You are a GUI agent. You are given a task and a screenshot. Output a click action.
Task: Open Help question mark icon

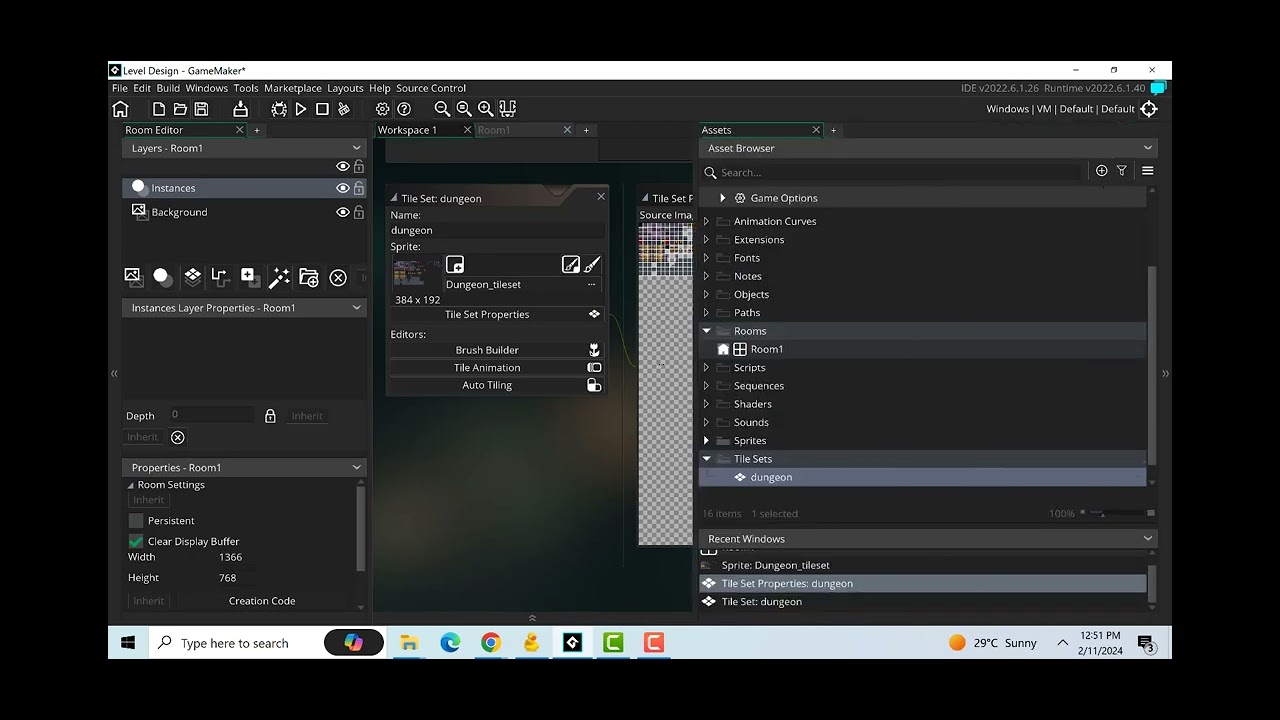tap(404, 109)
